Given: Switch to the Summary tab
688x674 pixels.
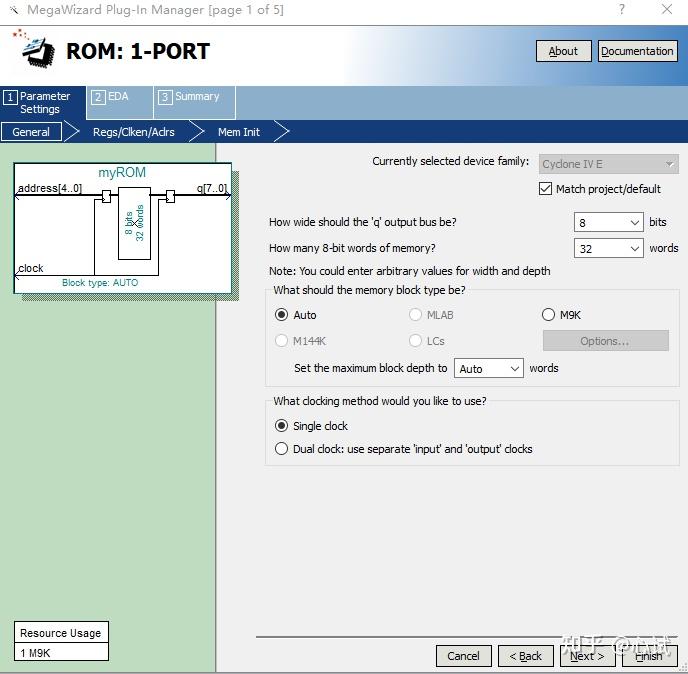Looking at the screenshot, I should 194,102.
